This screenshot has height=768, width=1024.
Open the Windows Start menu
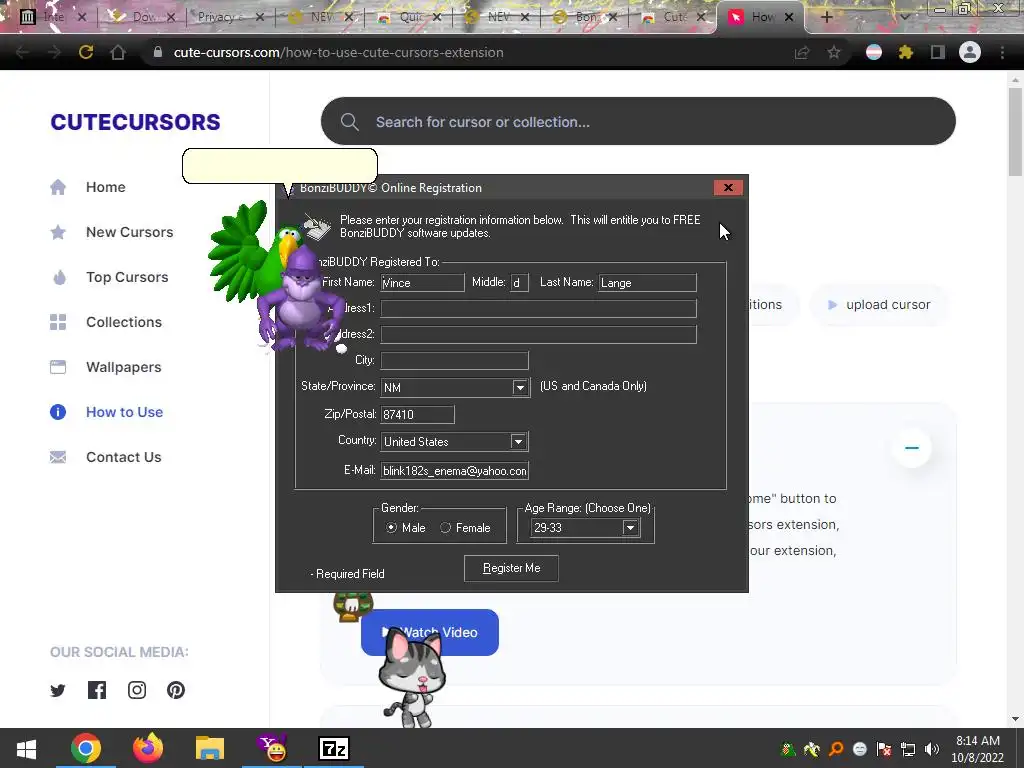[26, 748]
